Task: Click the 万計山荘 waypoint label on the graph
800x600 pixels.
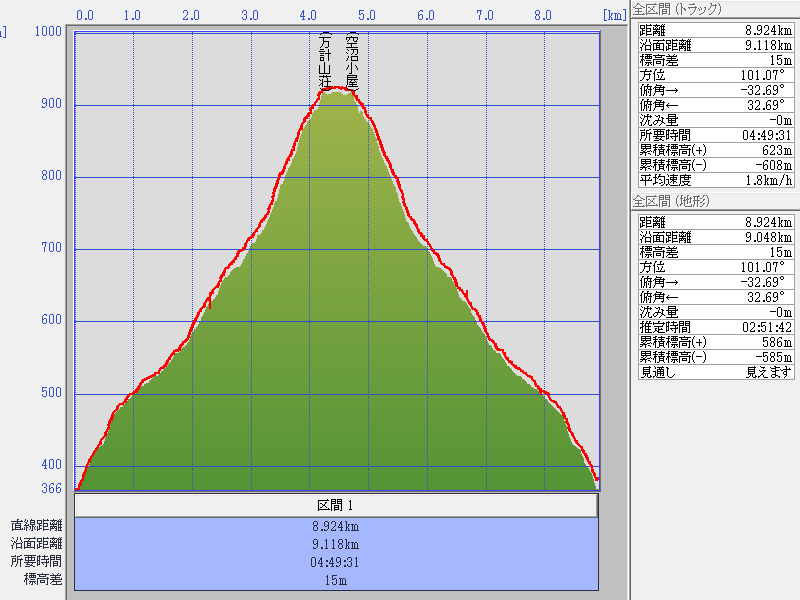Action: pos(325,61)
